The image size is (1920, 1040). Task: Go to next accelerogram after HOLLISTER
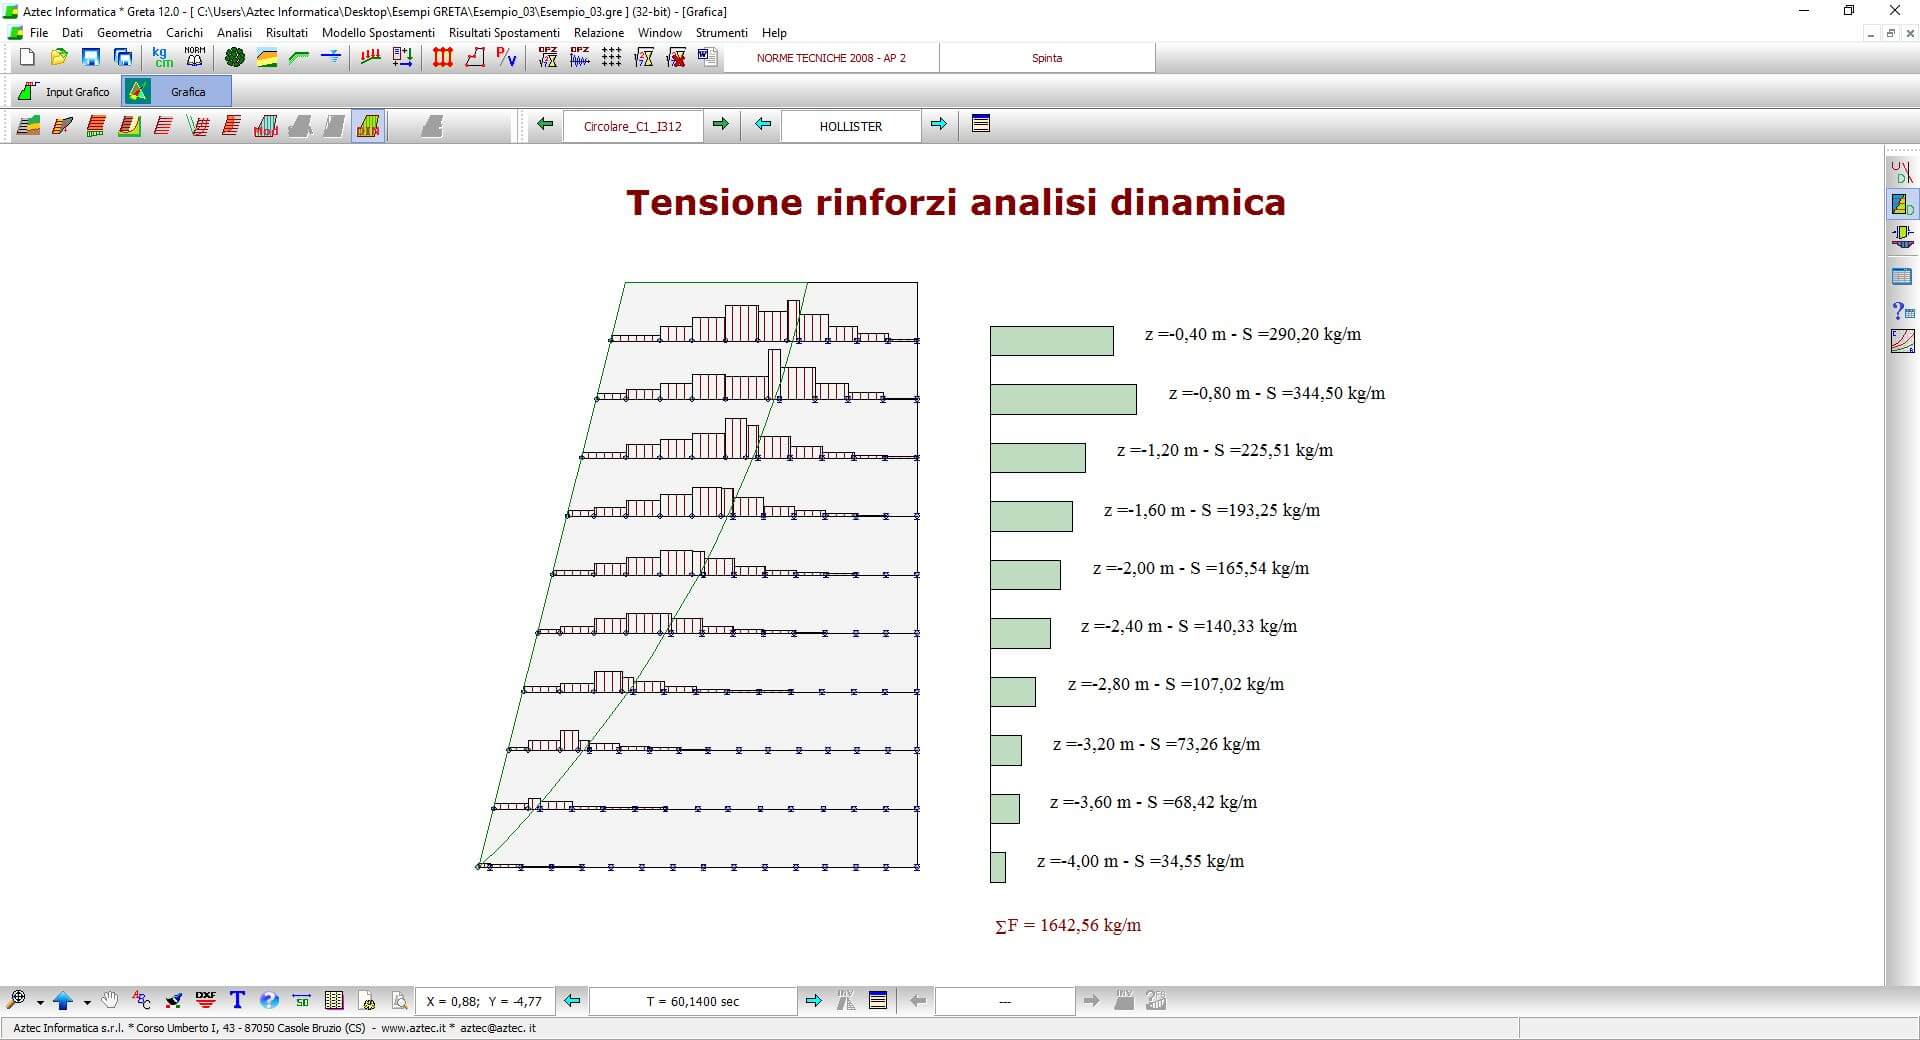point(938,125)
